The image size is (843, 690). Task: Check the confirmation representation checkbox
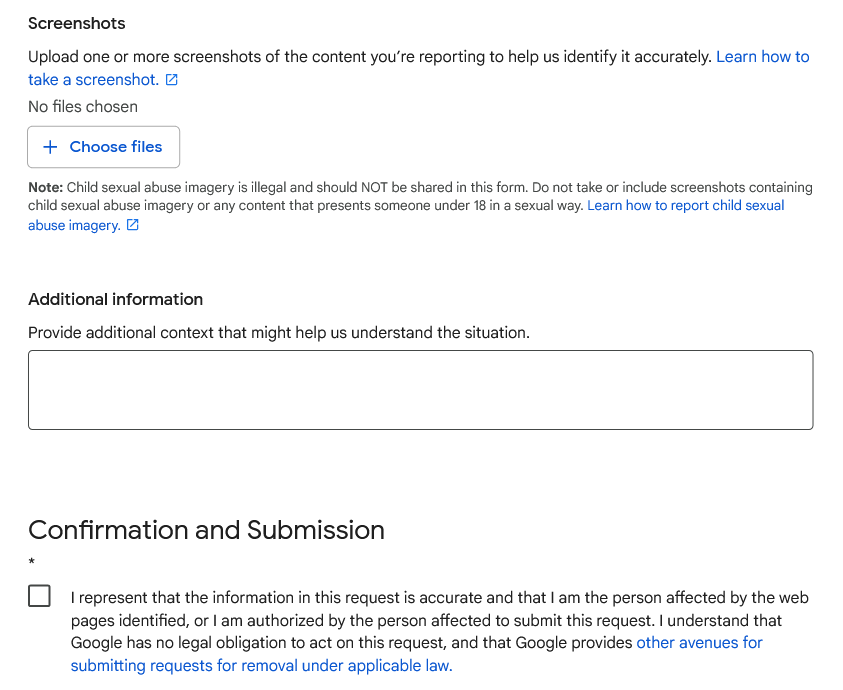(x=39, y=595)
